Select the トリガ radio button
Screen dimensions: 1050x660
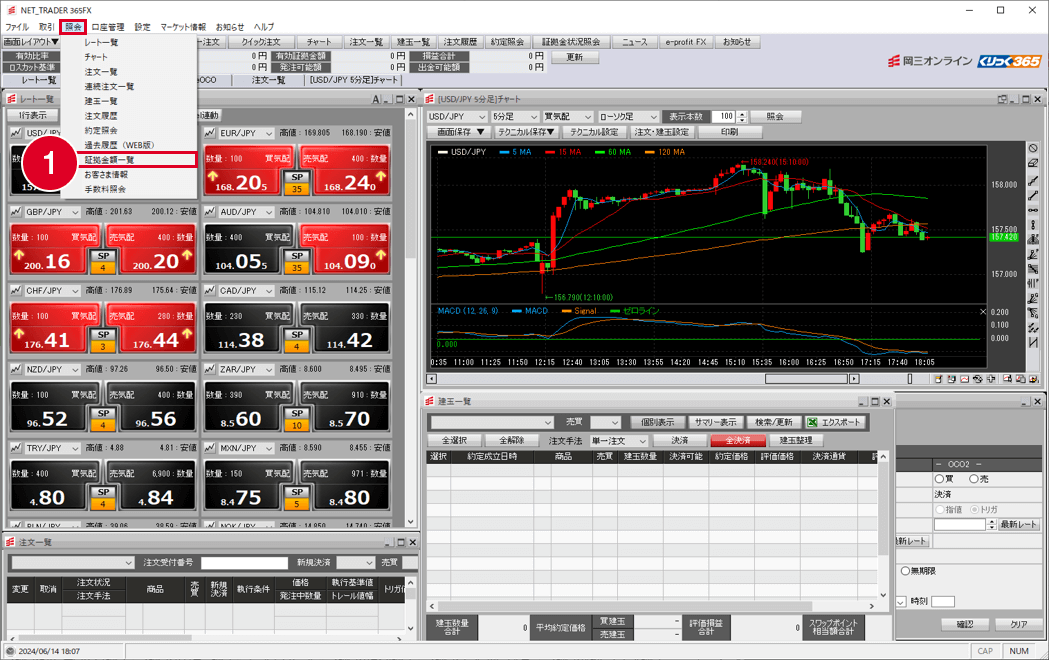coord(974,509)
